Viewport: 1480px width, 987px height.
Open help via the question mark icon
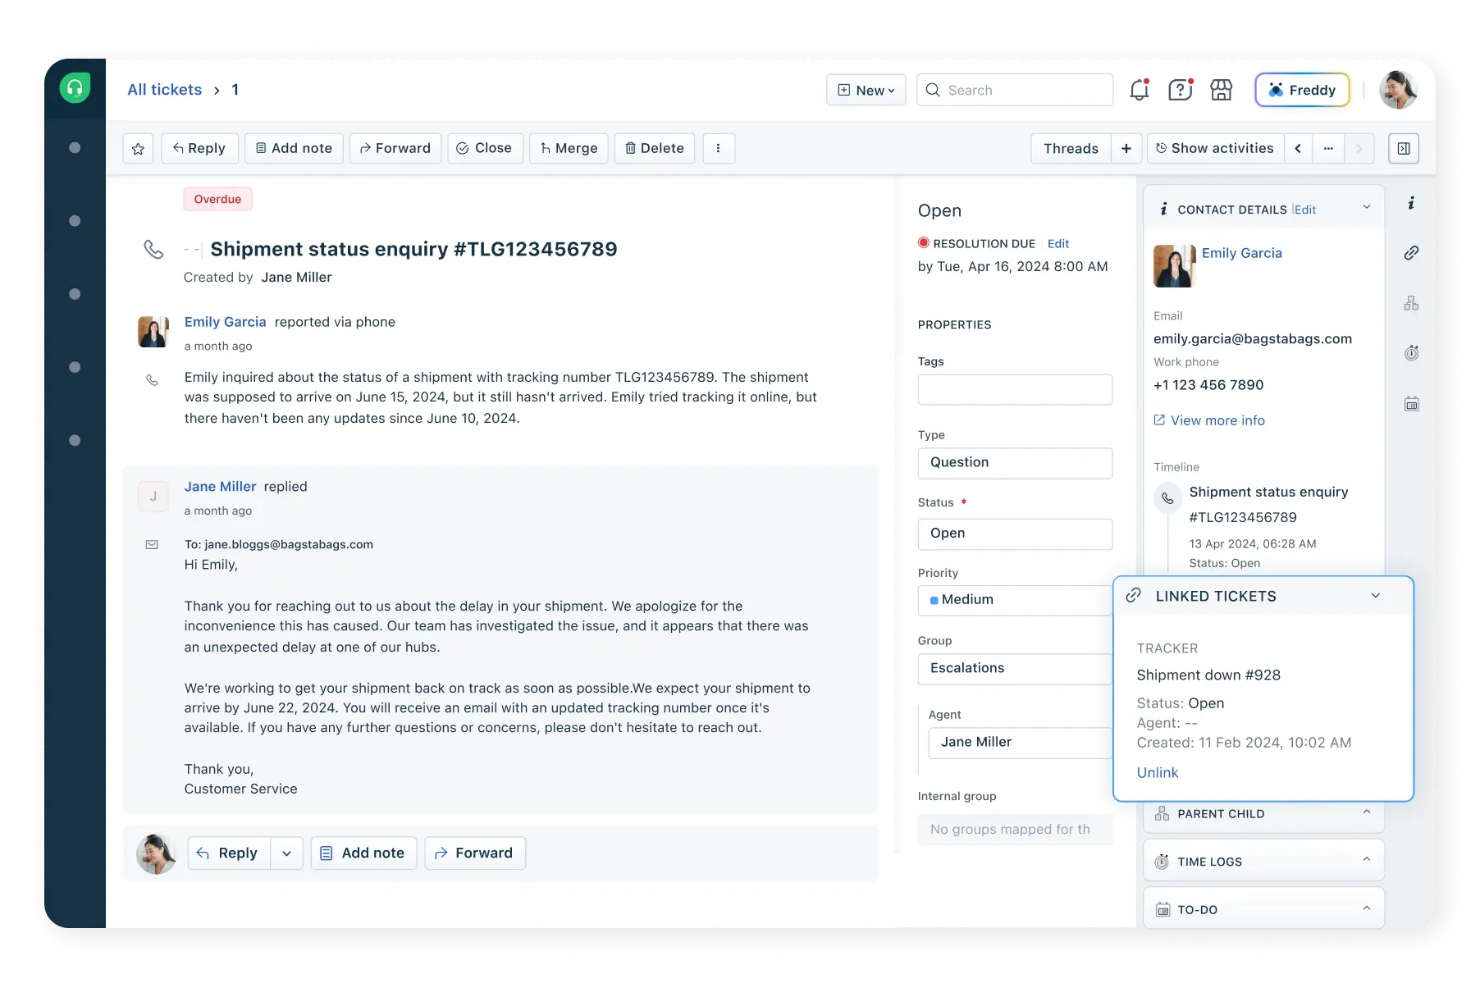(1180, 89)
